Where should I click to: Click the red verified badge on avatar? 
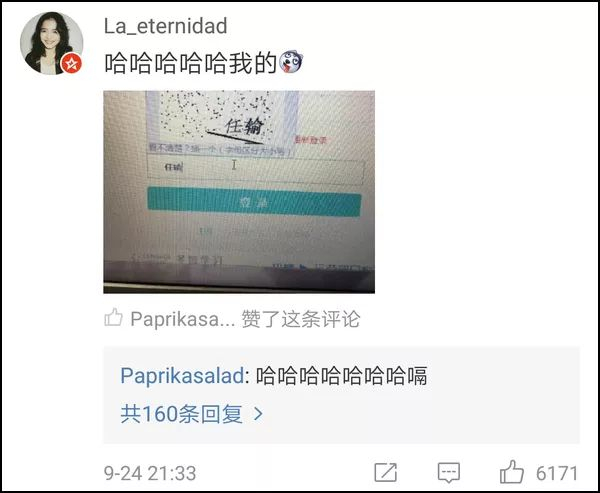point(72,63)
